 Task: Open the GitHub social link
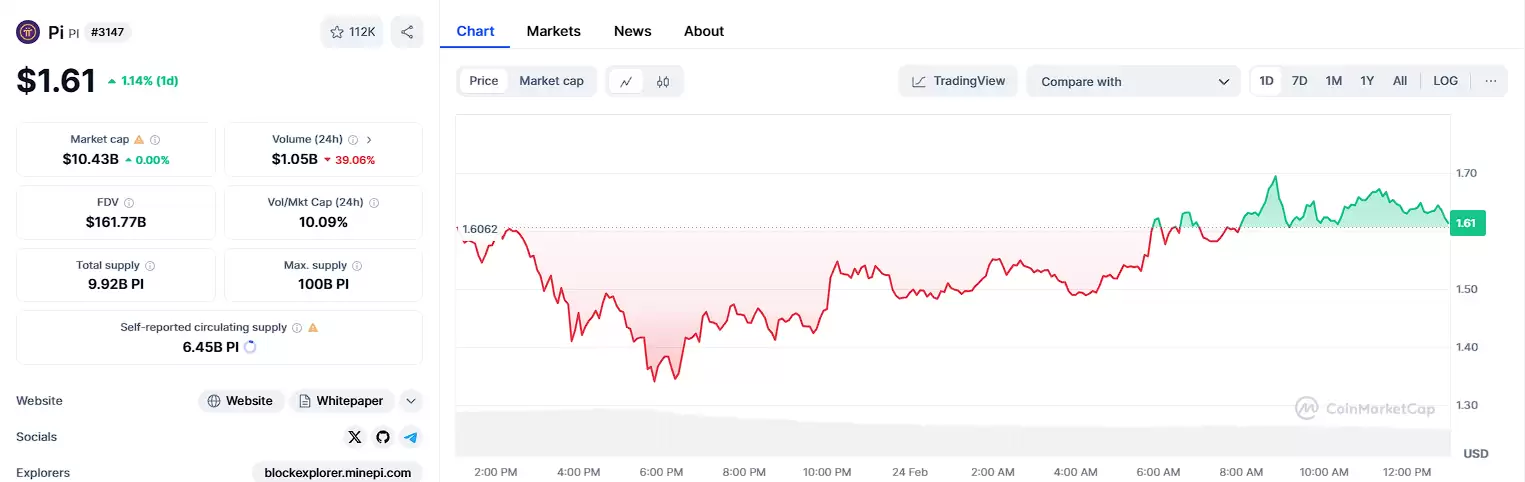383,437
